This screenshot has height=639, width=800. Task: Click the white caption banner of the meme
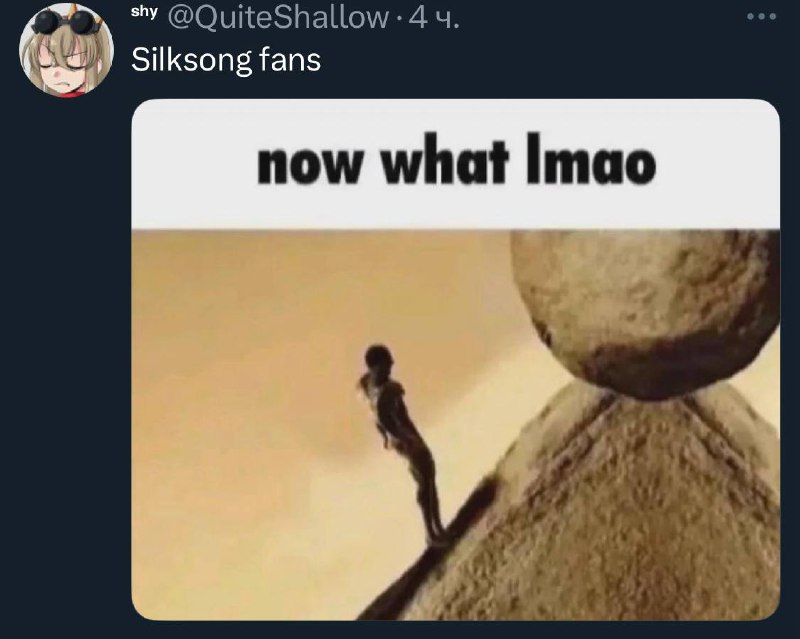pos(456,163)
